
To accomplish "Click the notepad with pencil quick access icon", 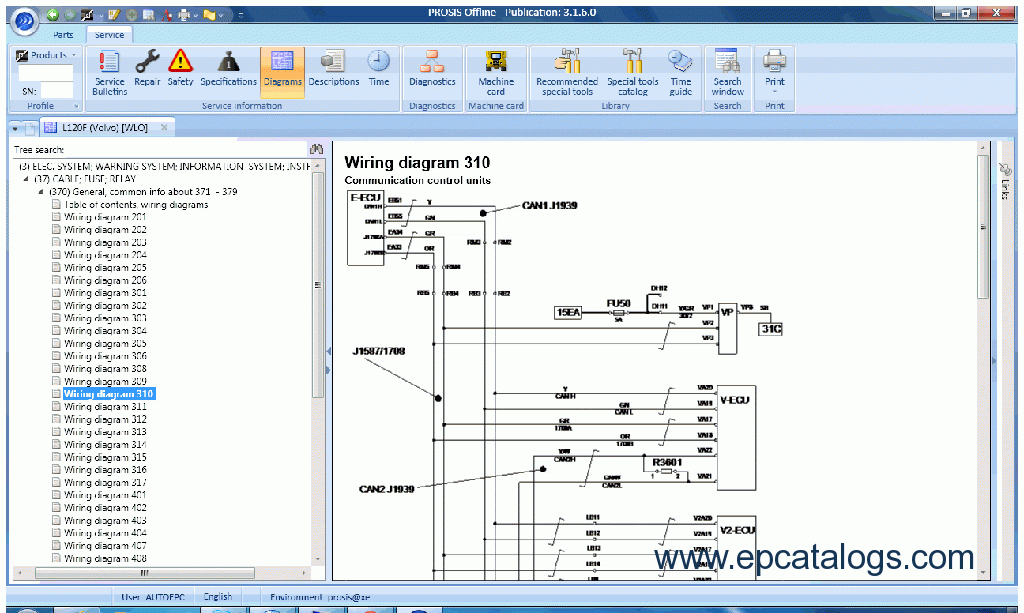I will [x=114, y=14].
